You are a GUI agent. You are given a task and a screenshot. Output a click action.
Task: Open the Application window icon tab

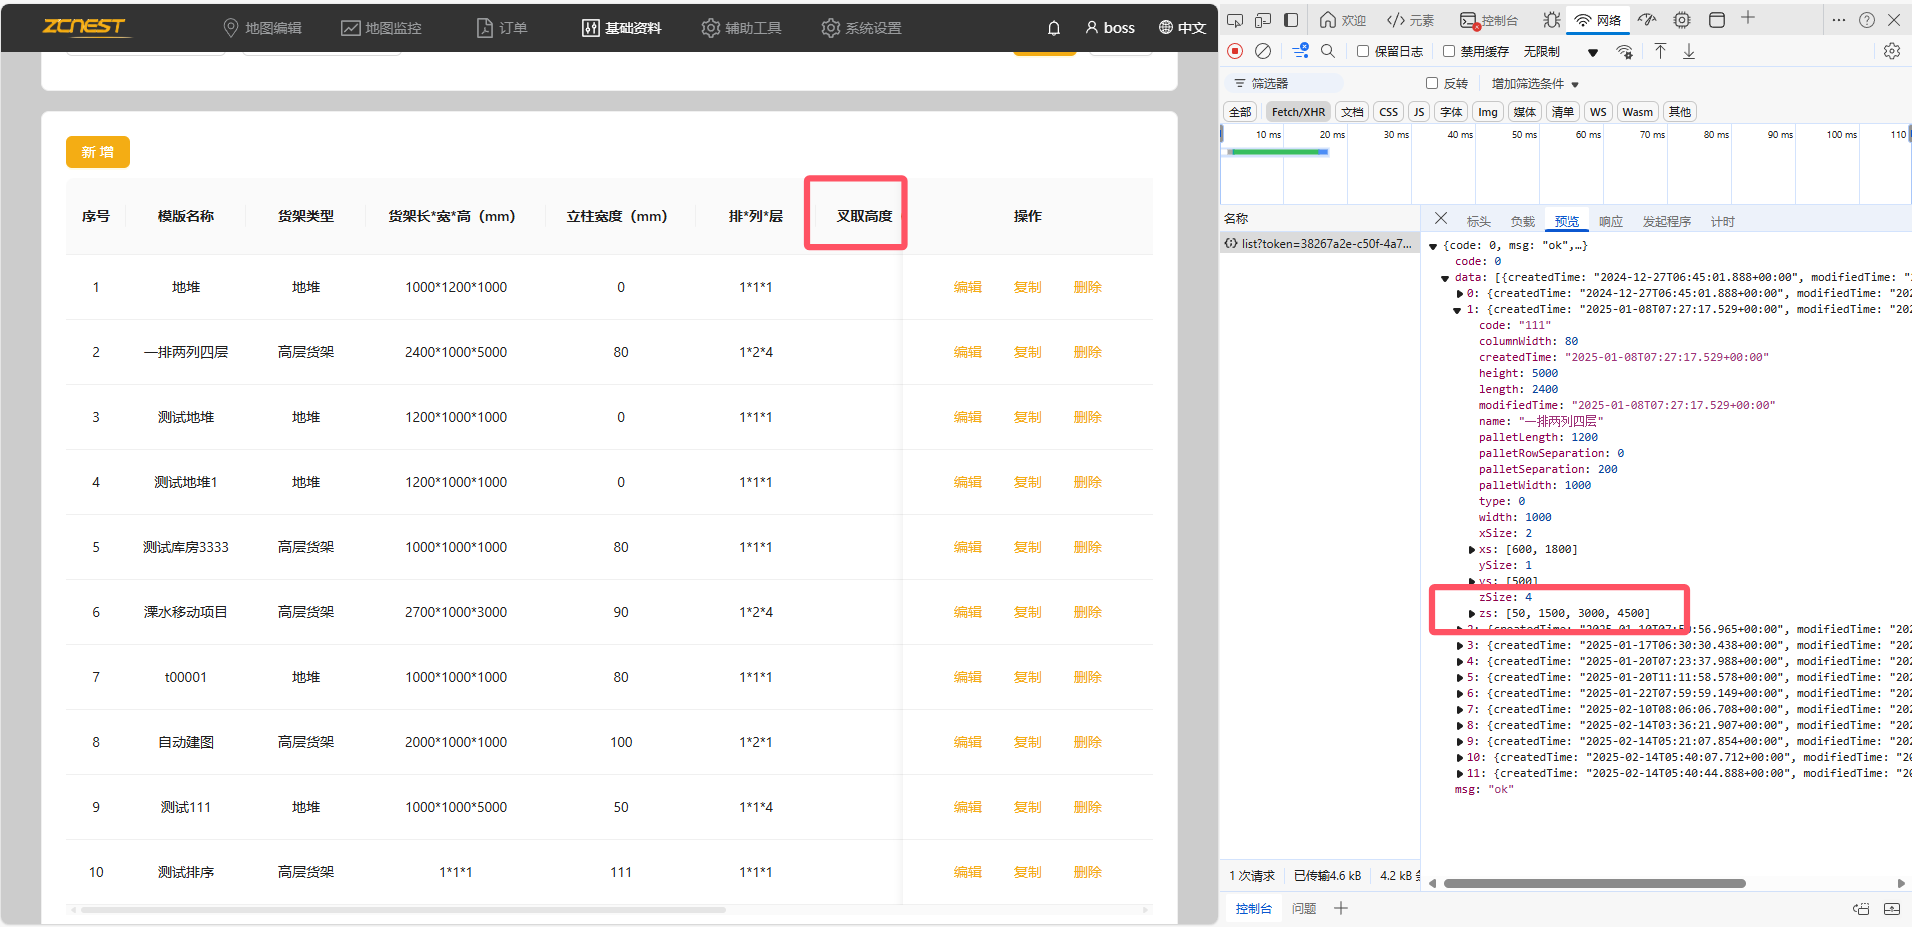click(1717, 20)
